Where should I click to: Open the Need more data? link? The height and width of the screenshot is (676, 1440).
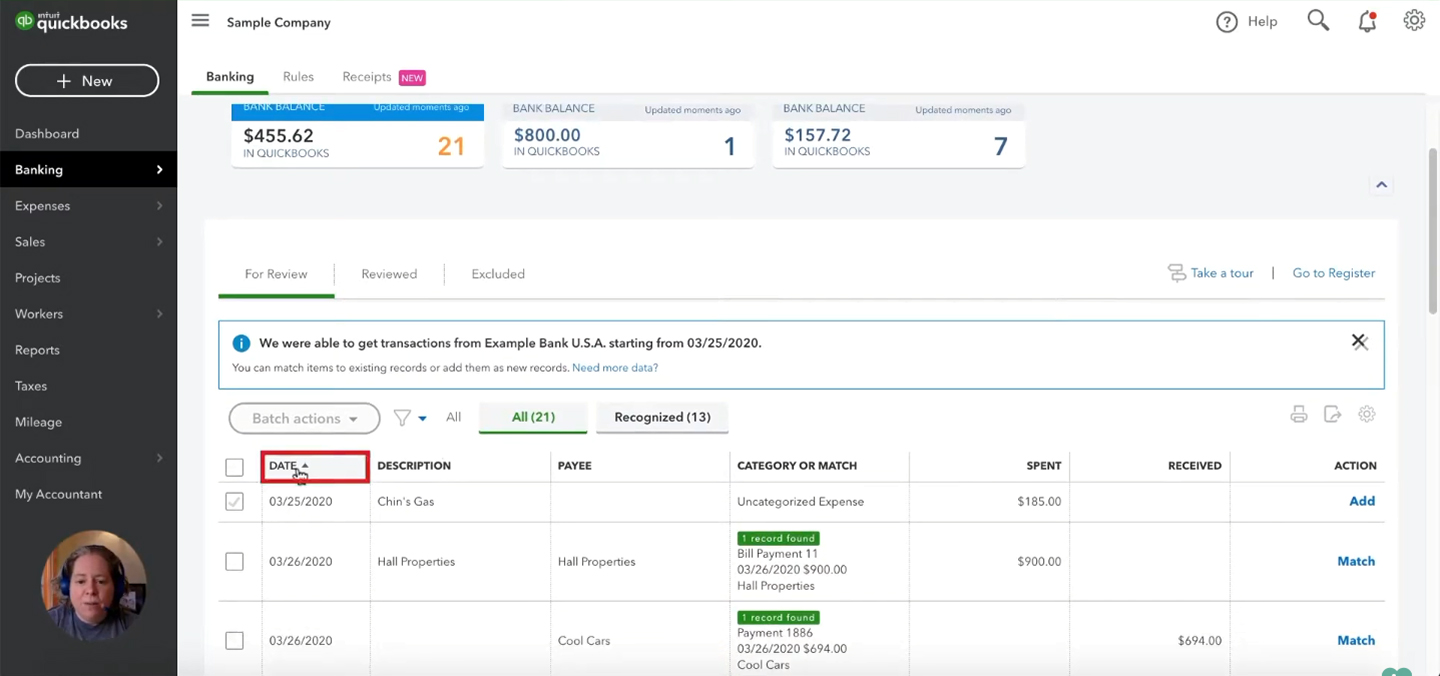615,368
